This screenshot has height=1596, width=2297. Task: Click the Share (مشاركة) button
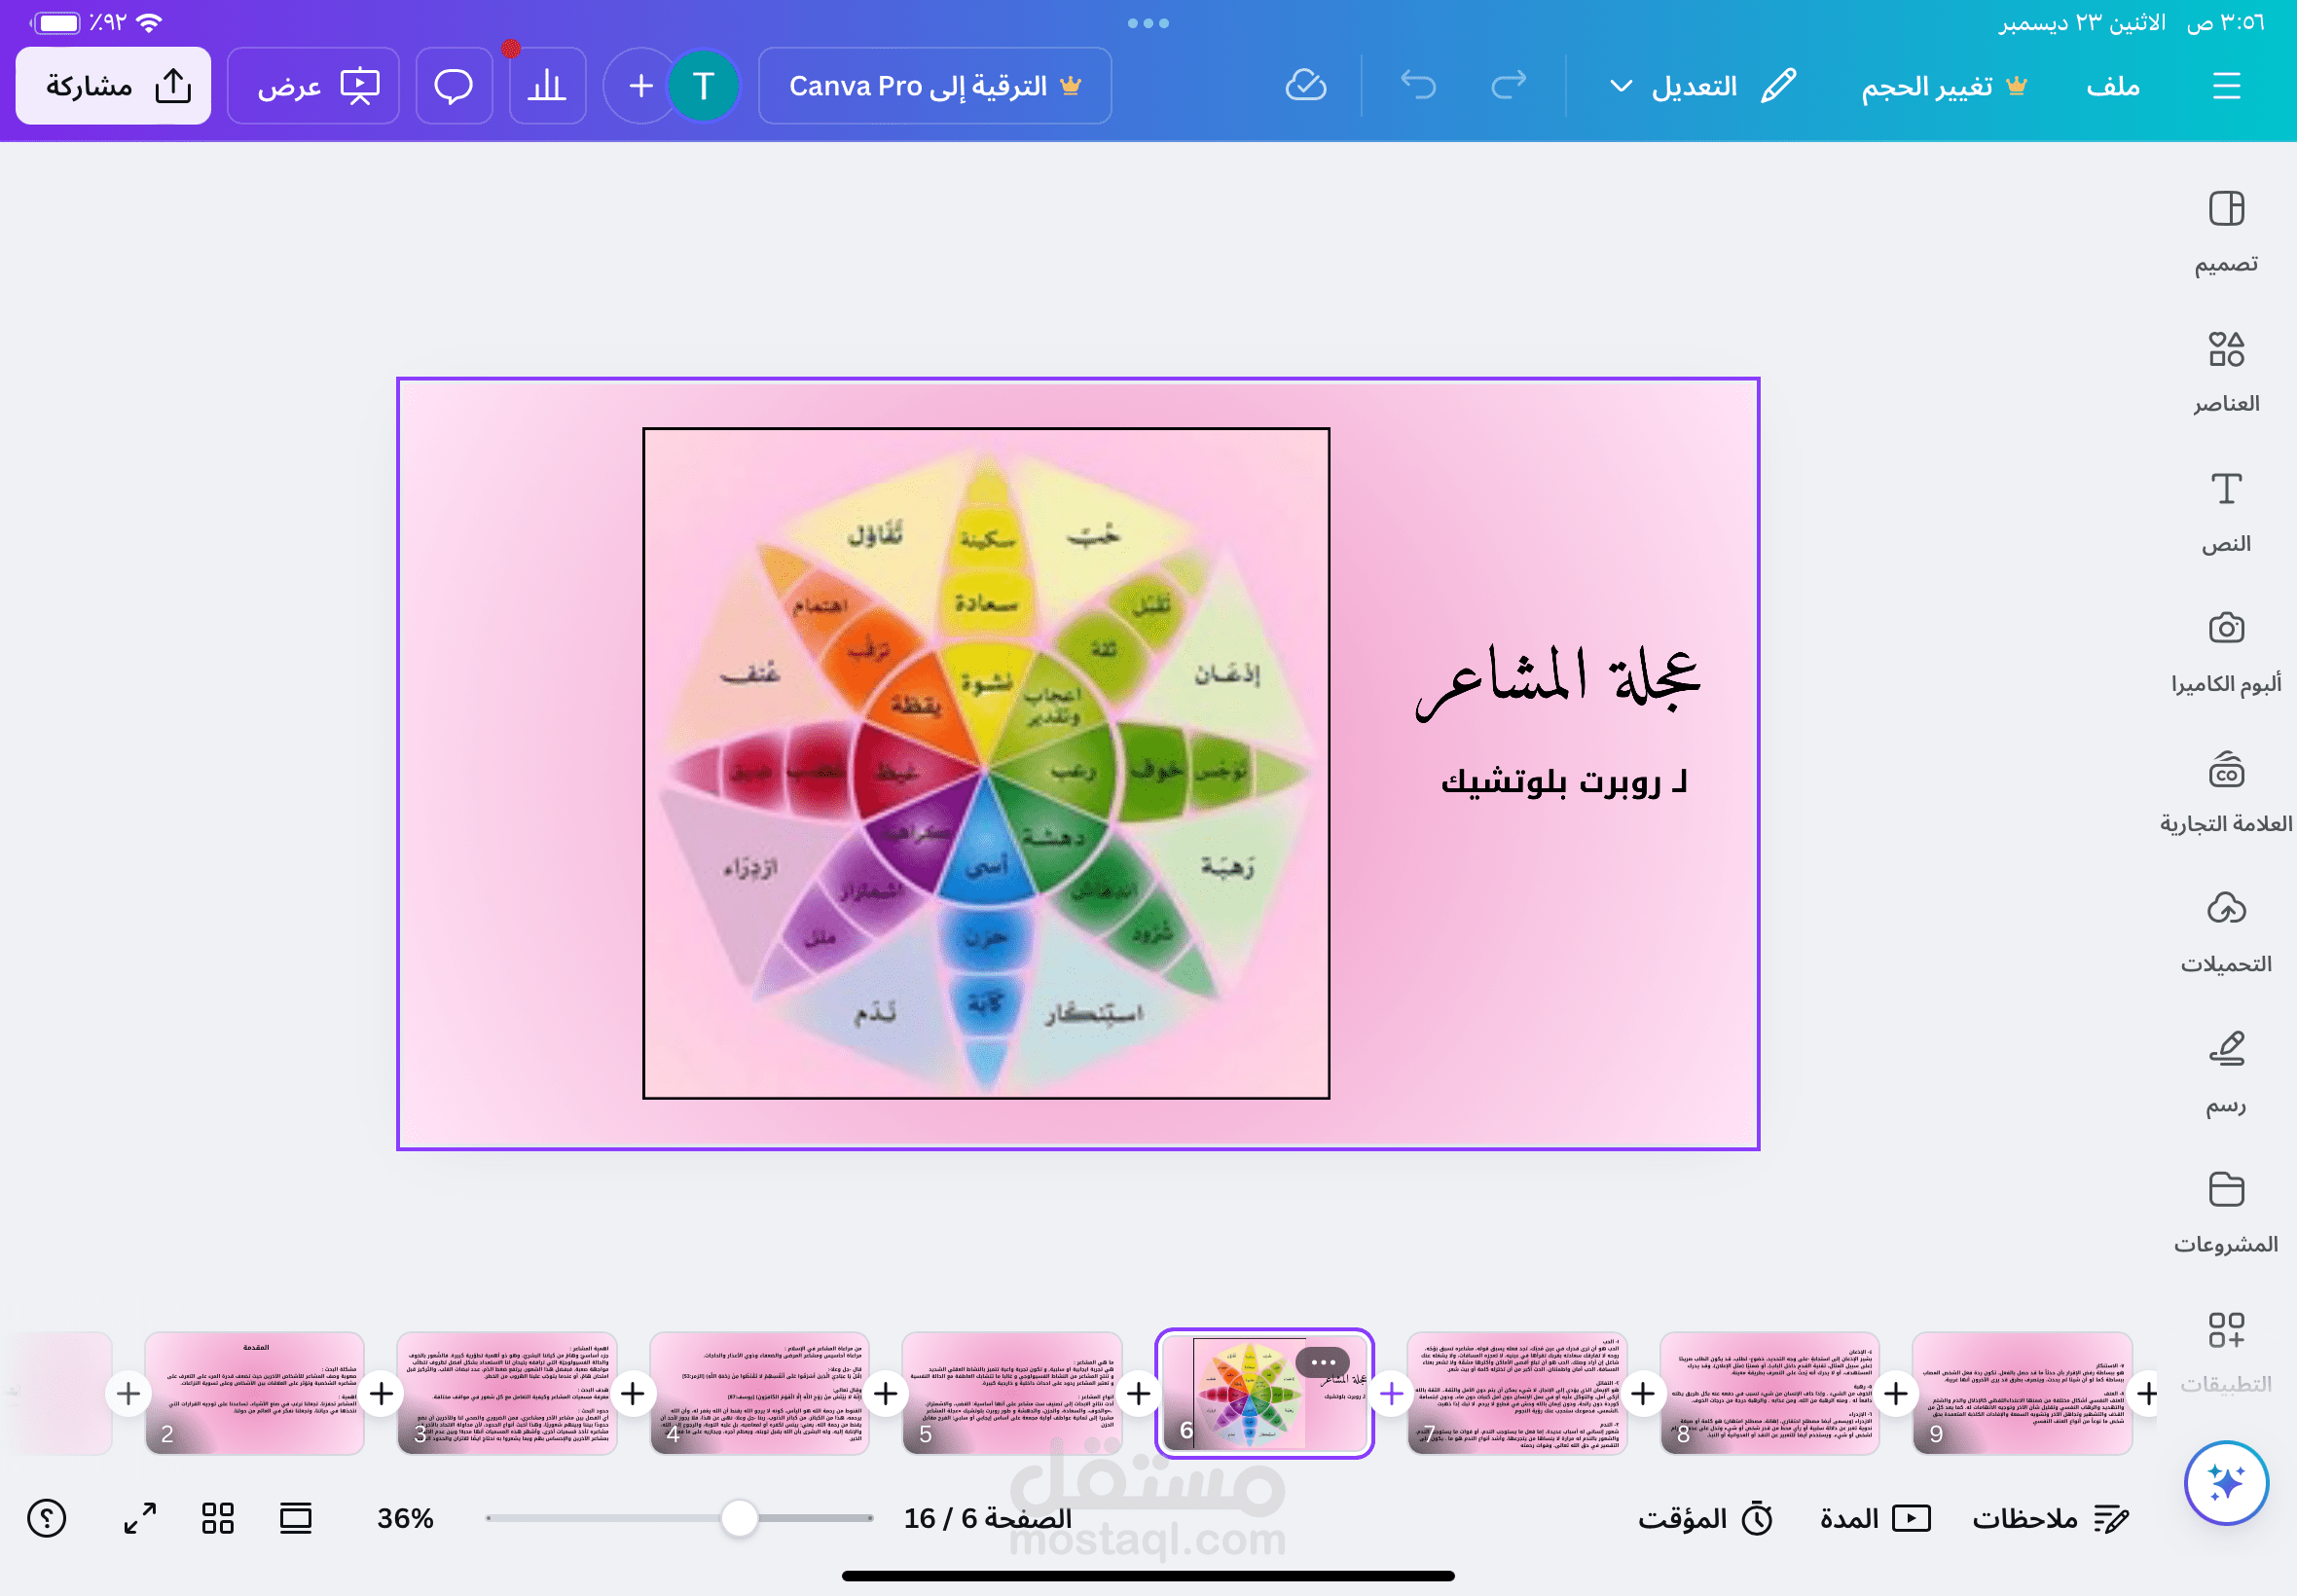coord(113,86)
